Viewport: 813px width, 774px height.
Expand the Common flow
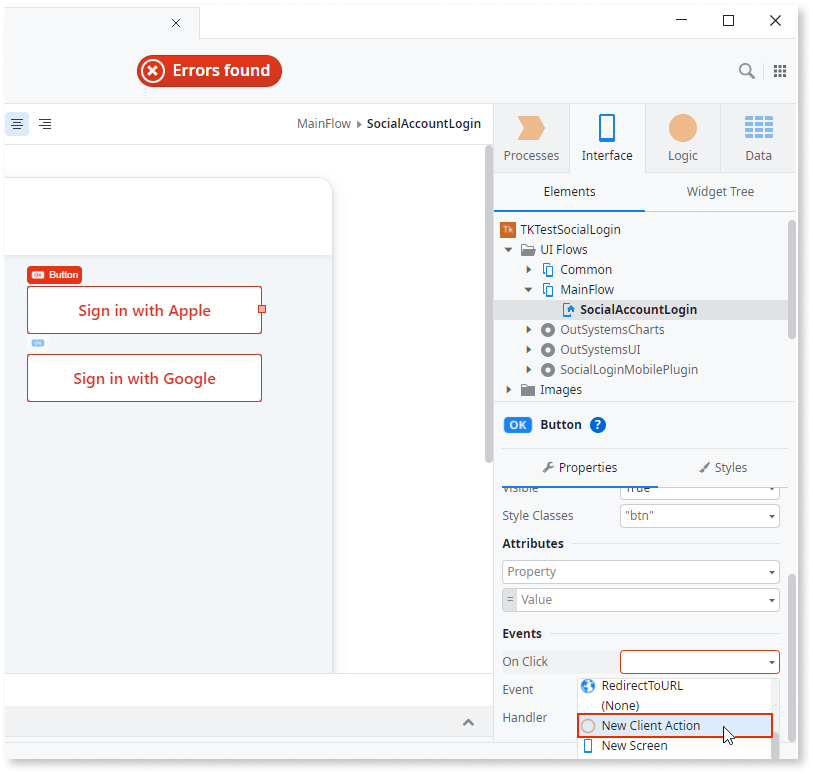pos(528,270)
